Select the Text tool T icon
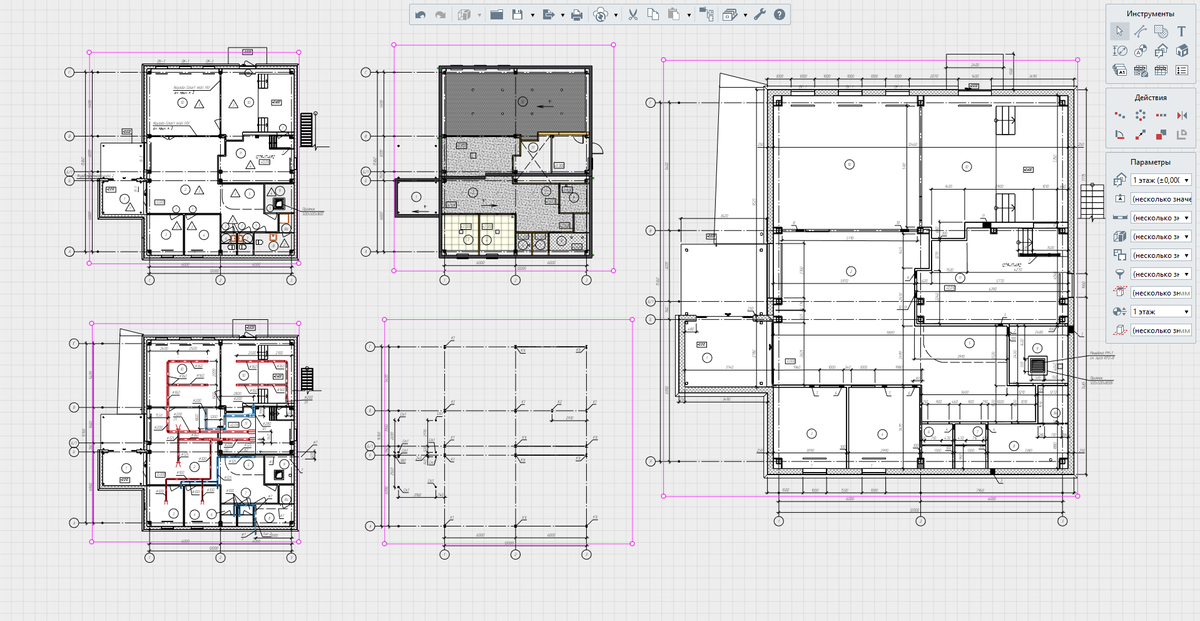The width and height of the screenshot is (1200, 621). coord(1181,31)
